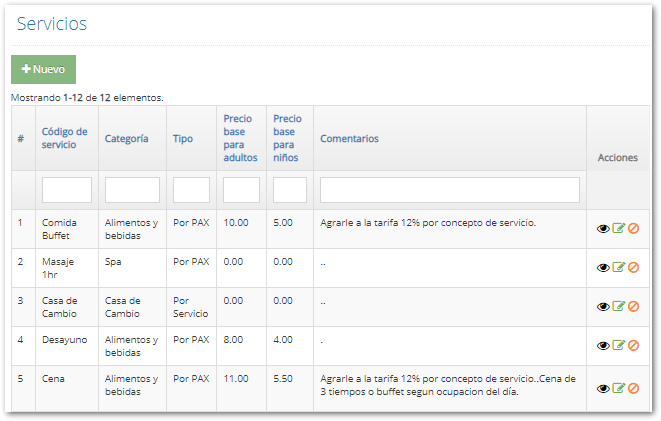Focus the Código de servicio filter field
The height and width of the screenshot is (421, 661).
click(x=67, y=190)
